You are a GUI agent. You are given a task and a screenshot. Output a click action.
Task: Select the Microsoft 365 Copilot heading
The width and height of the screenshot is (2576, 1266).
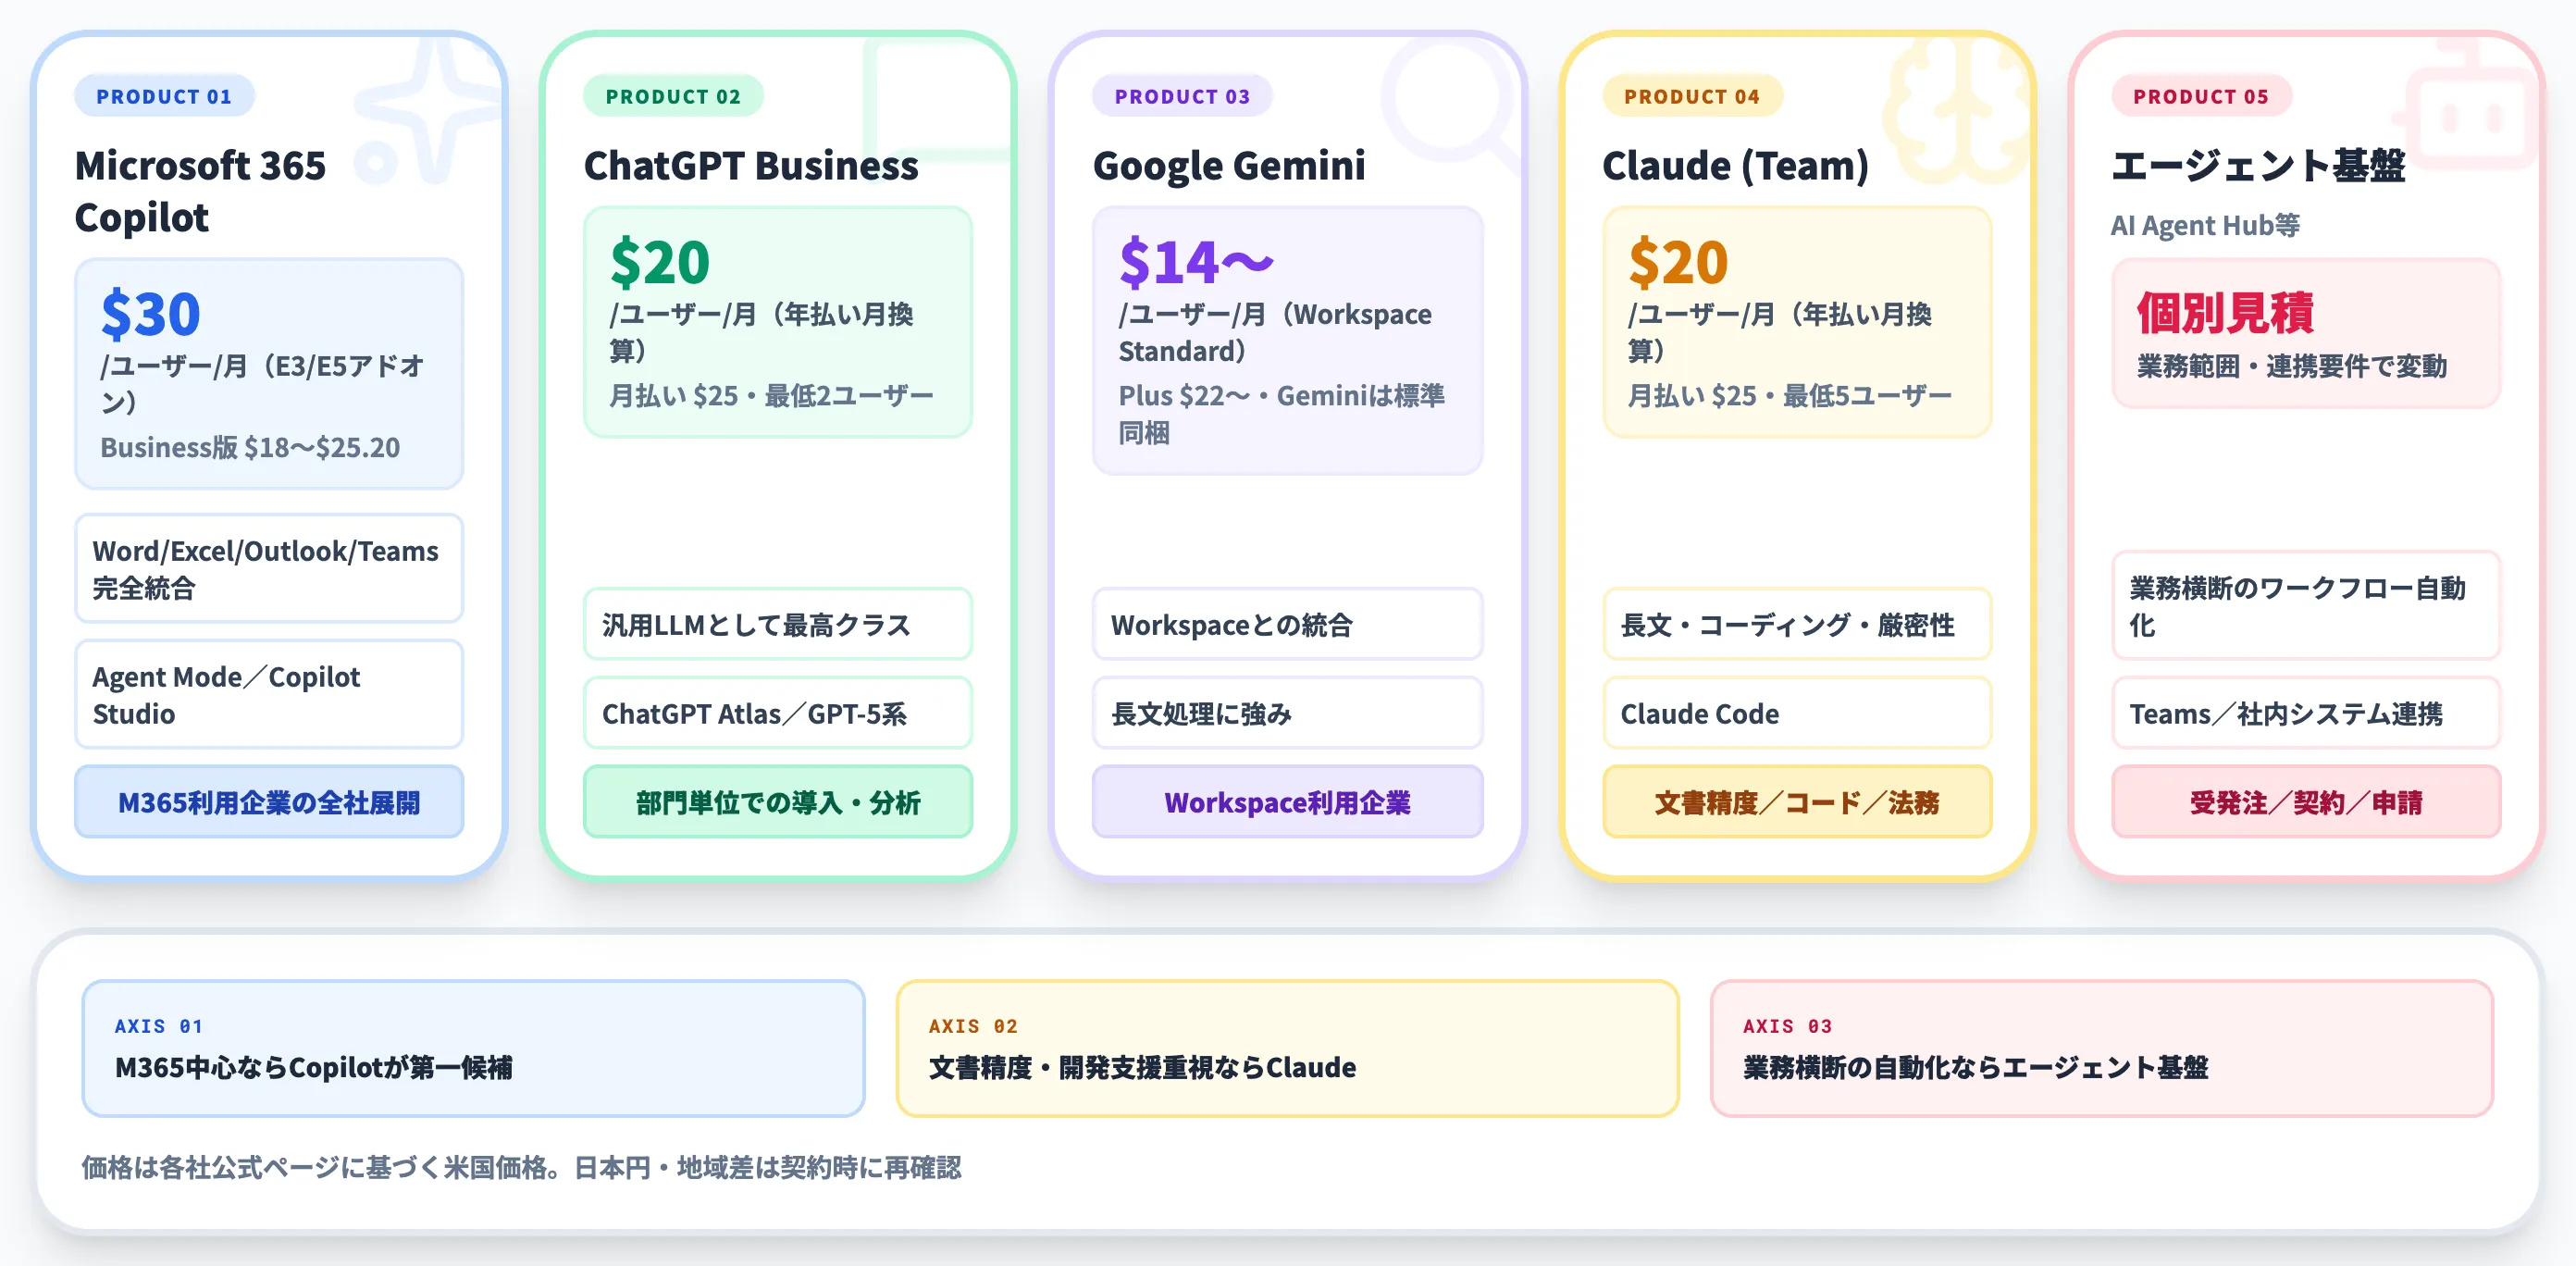click(200, 191)
